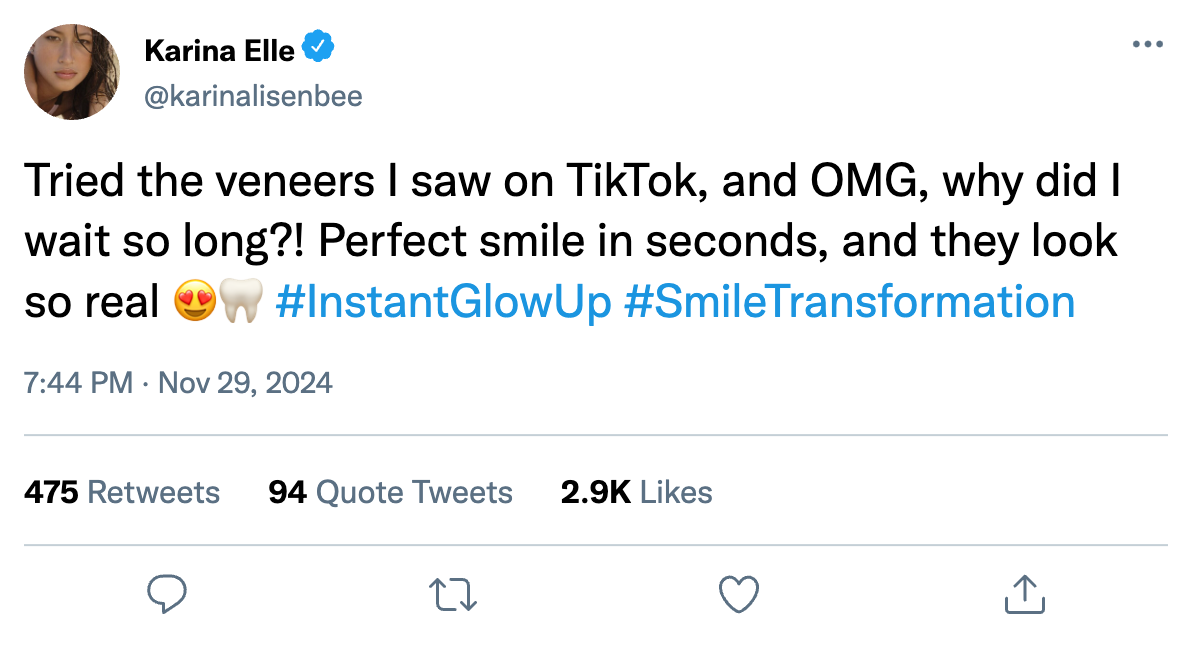
Task: Click tweet's second line starting 'wait so long'
Action: [x=570, y=242]
